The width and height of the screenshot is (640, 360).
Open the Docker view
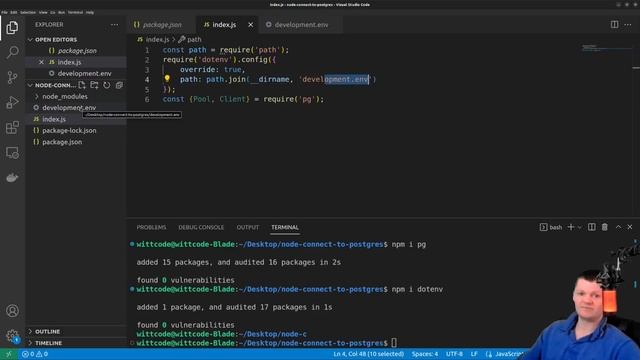tap(12, 178)
